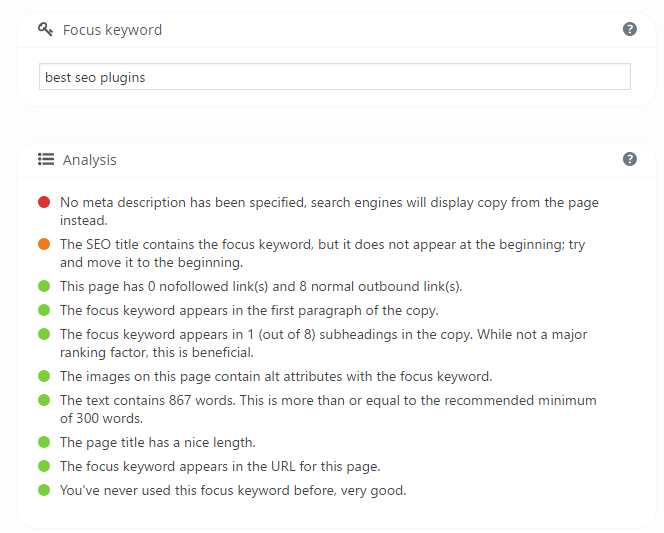Click green dot for alt attributes result
This screenshot has height=533, width=664.
click(44, 376)
